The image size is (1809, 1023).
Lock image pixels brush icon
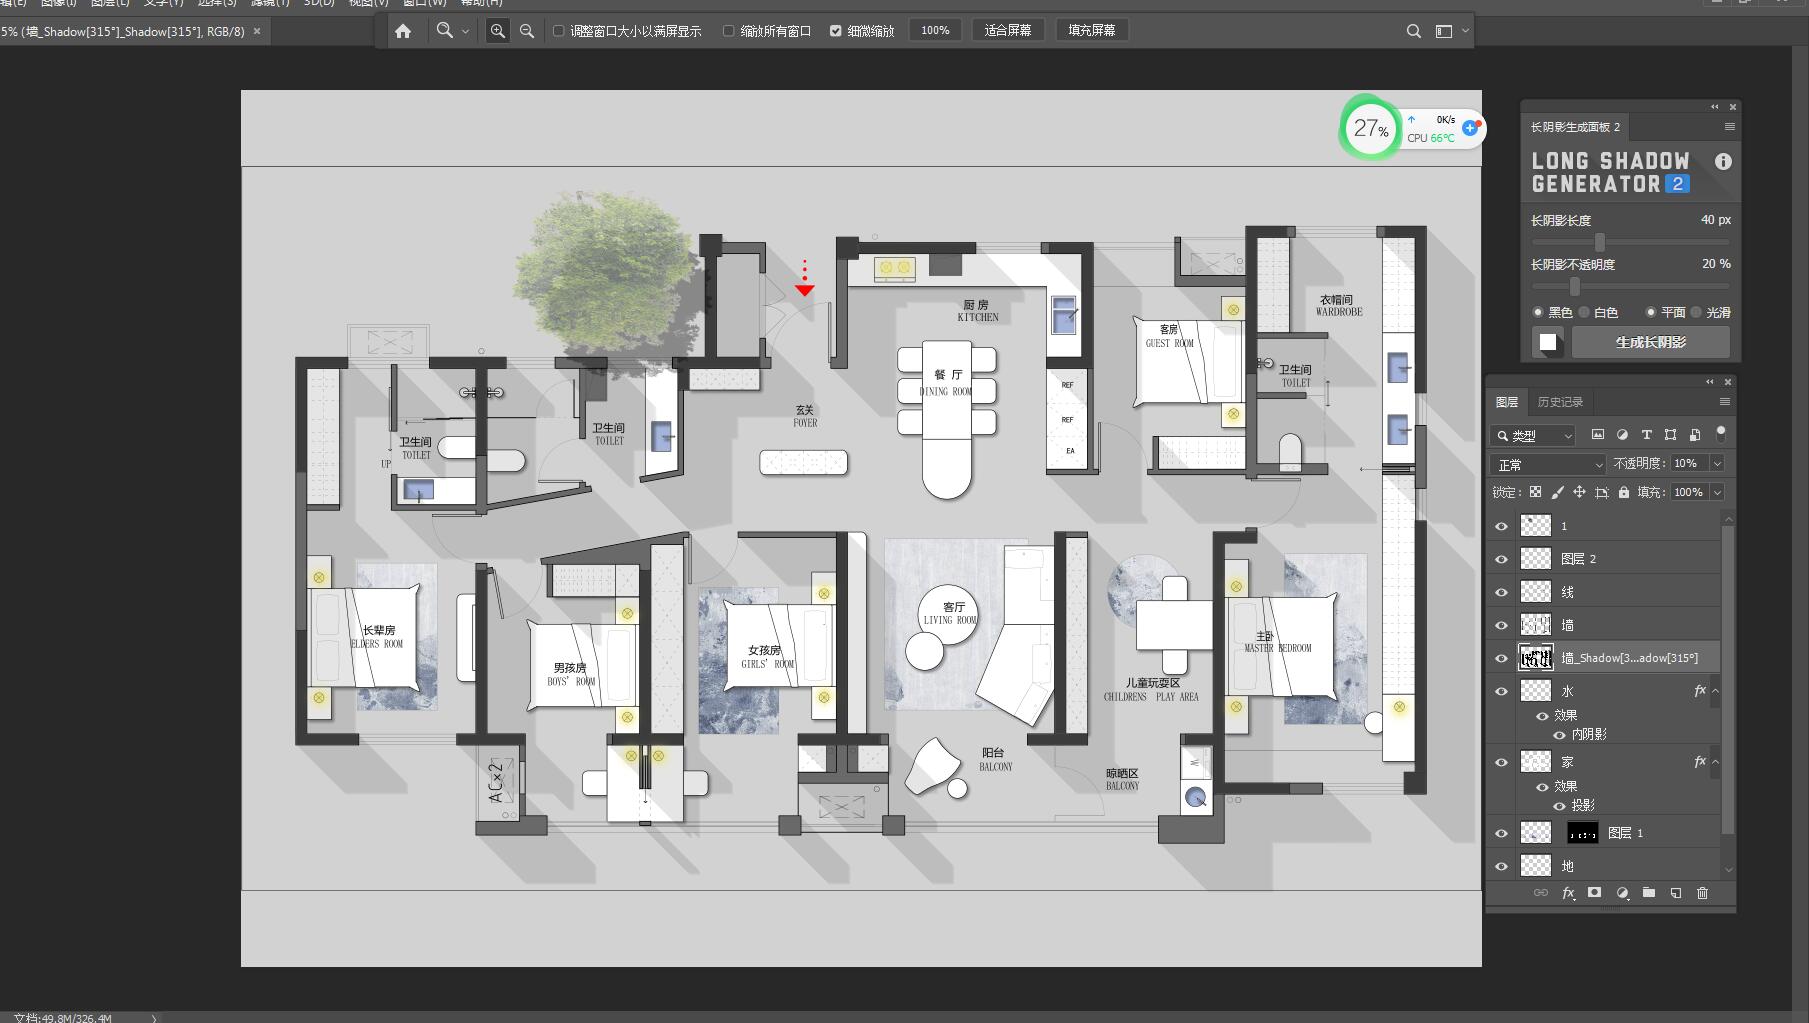tap(1557, 492)
